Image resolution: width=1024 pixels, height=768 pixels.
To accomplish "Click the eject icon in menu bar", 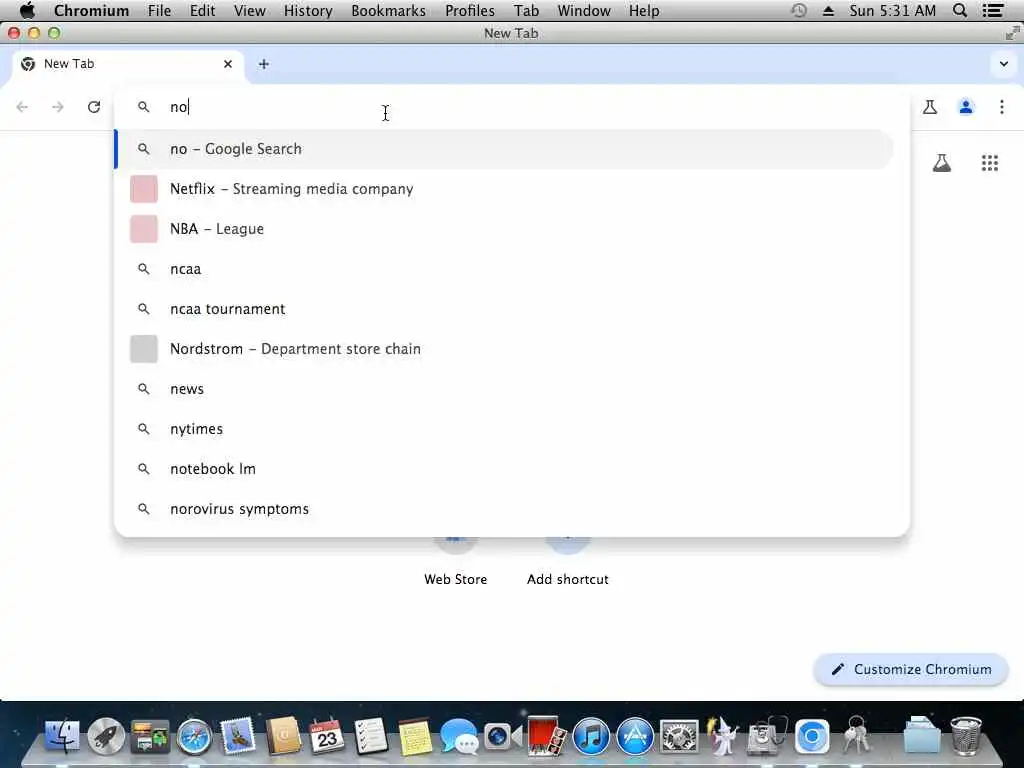I will click(x=828, y=10).
